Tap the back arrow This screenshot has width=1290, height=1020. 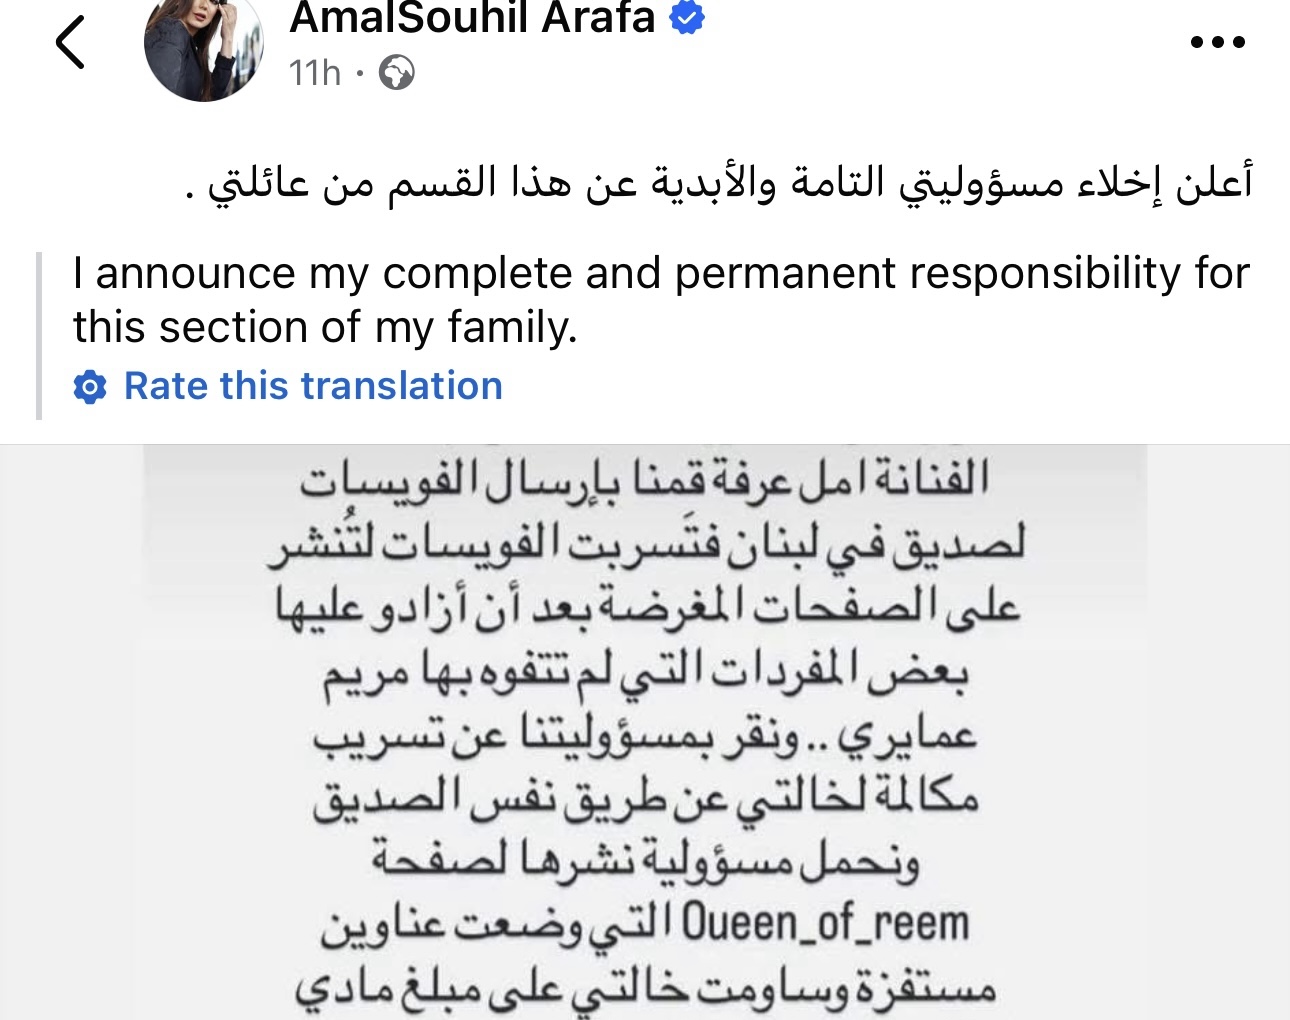click(70, 43)
